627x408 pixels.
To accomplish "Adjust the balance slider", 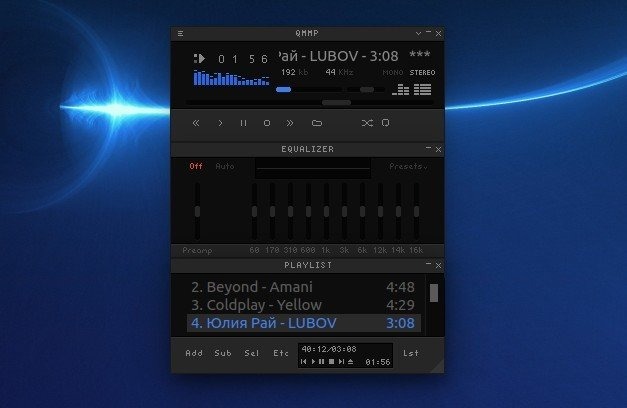I will 366,90.
